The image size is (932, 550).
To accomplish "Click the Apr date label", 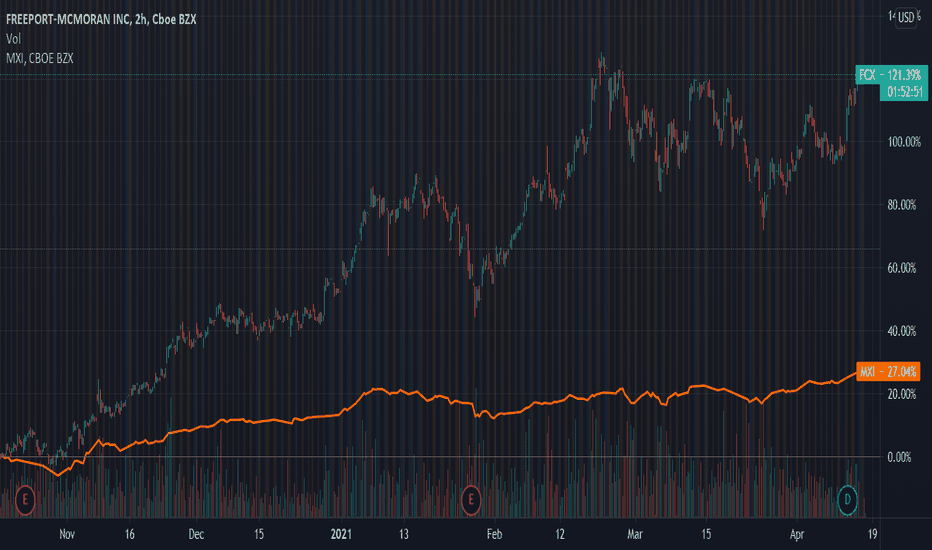I will coord(796,534).
